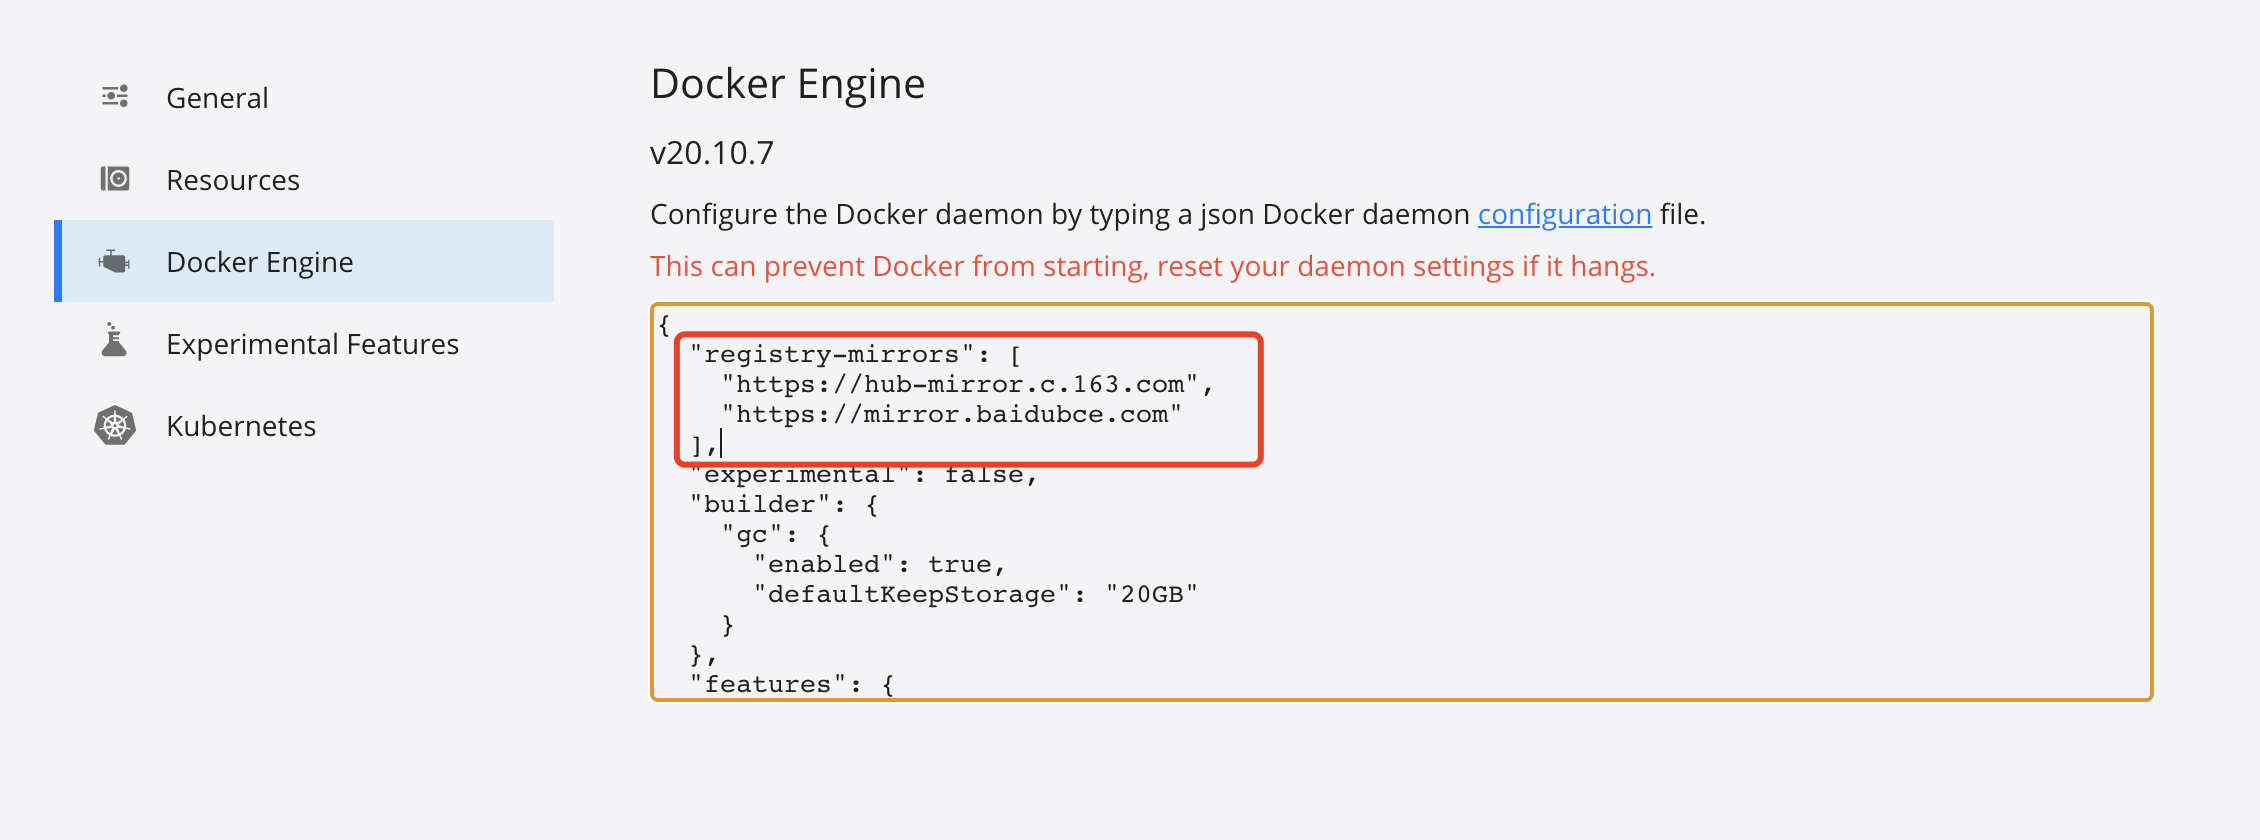The height and width of the screenshot is (840, 2260).
Task: Click the "defaultKeepStorage": "20GB" line
Action: [975, 595]
